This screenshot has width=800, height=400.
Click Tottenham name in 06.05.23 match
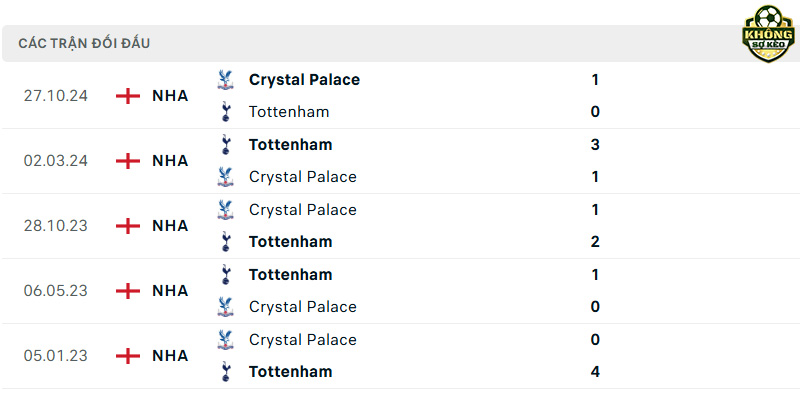point(290,274)
